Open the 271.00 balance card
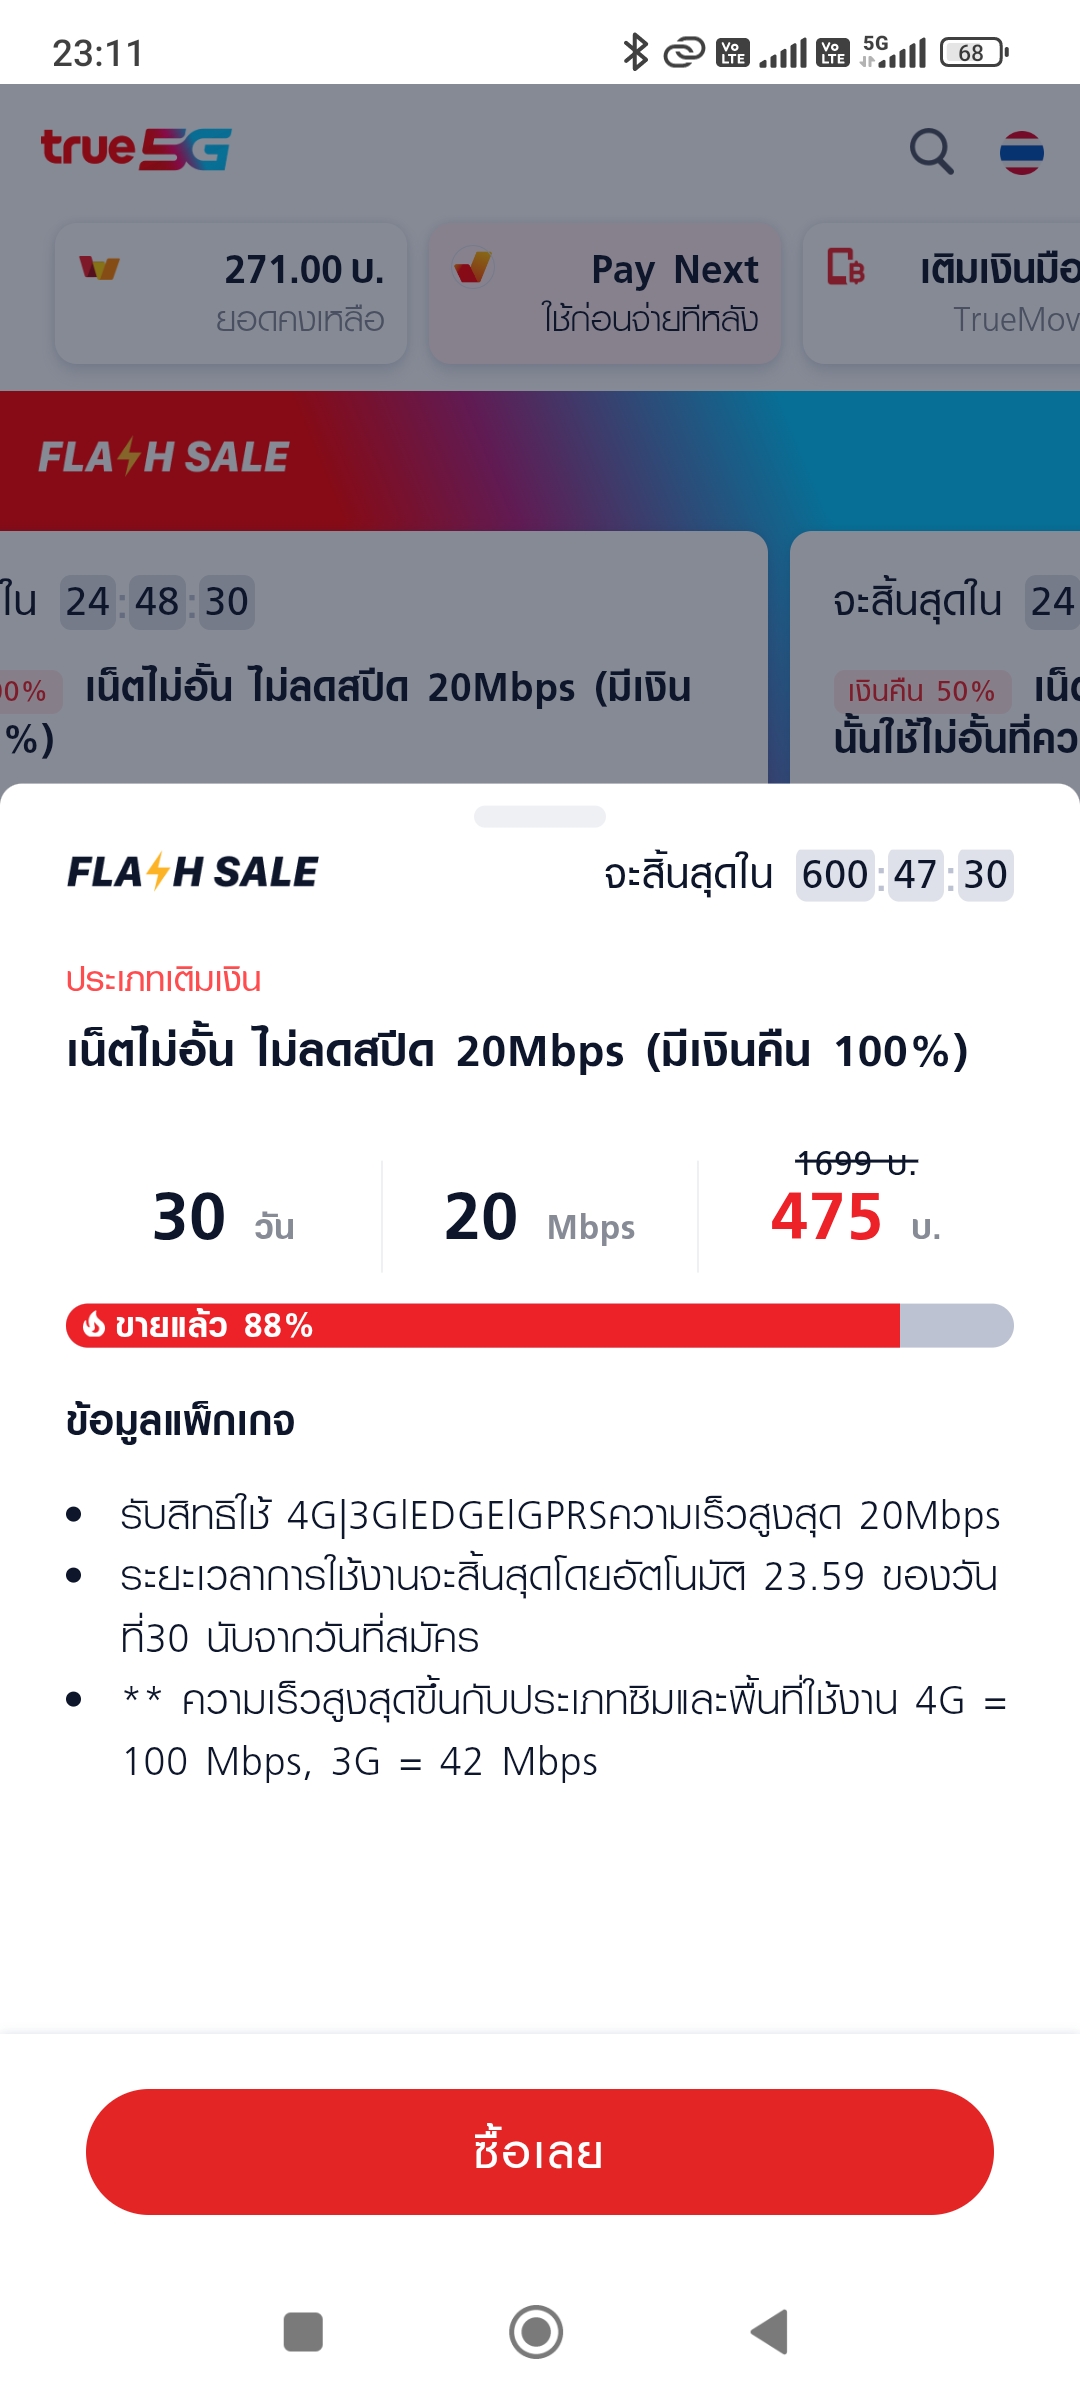This screenshot has width=1080, height=2400. click(231, 293)
